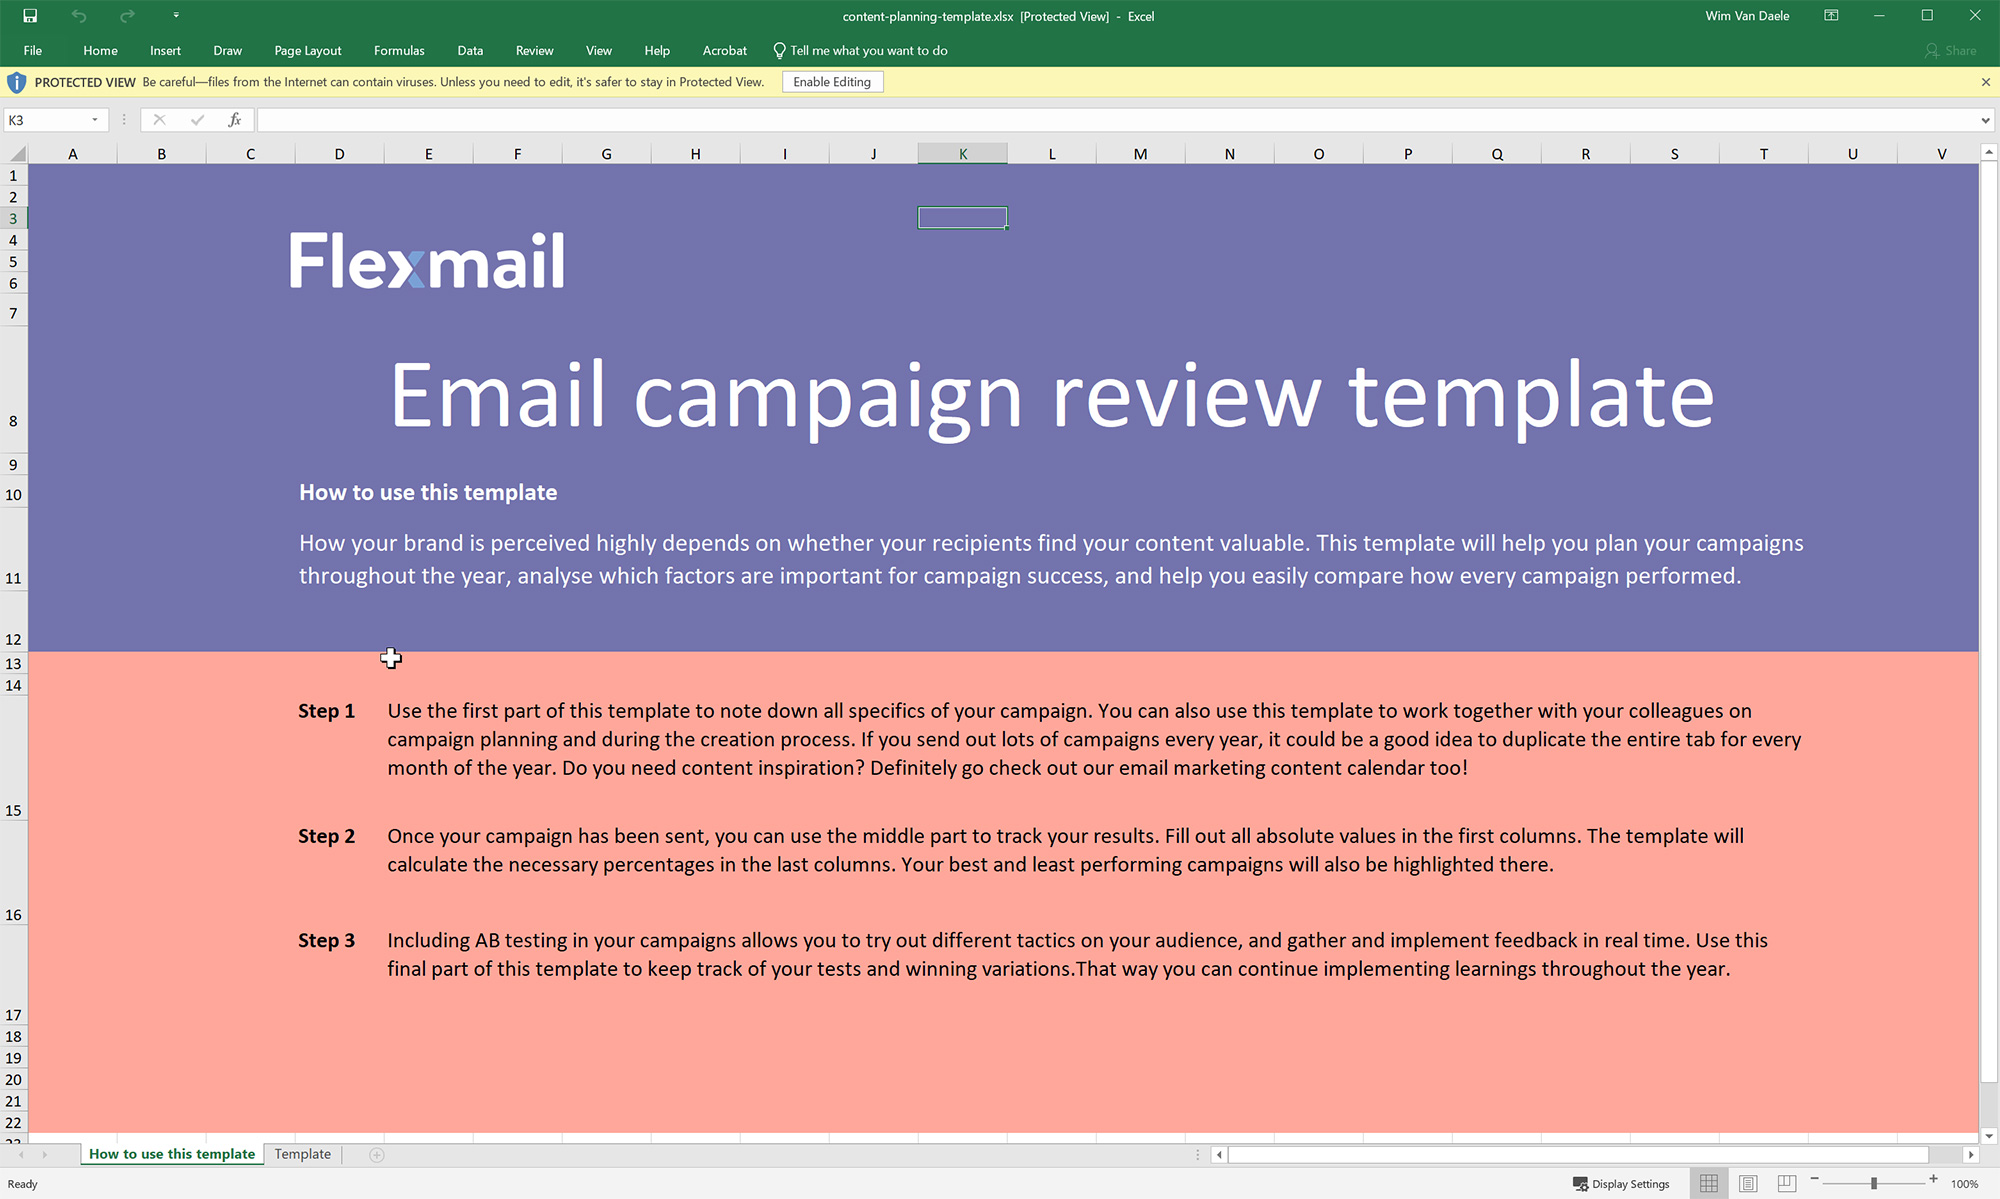Click the Redo arrow icon

pos(127,16)
